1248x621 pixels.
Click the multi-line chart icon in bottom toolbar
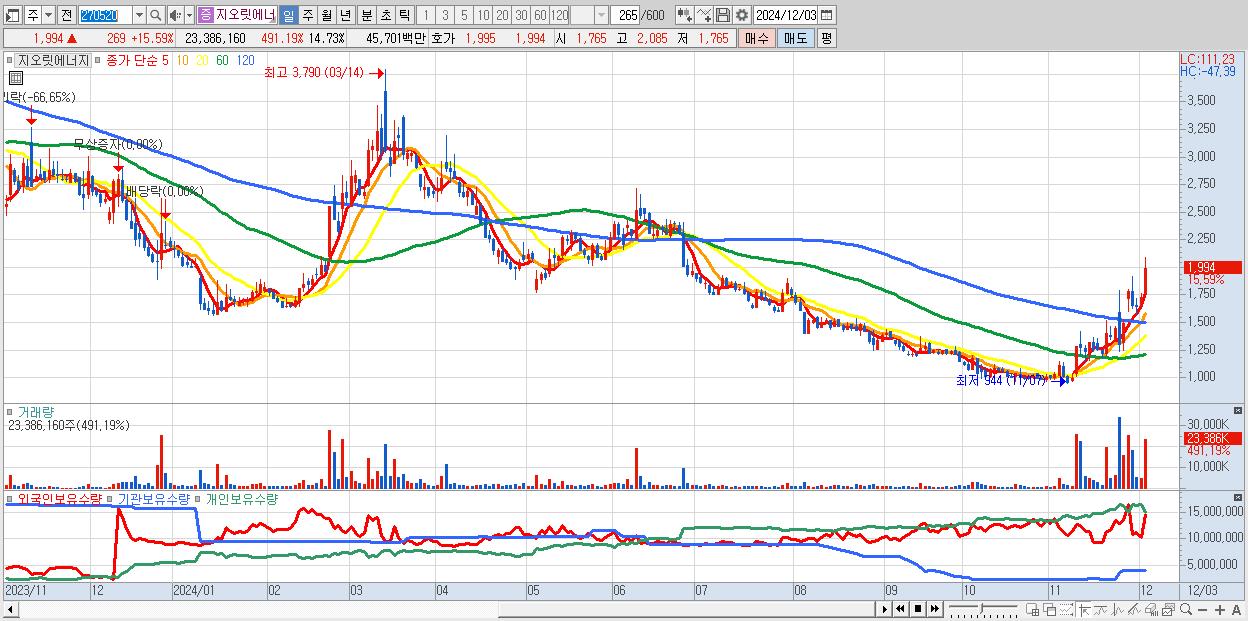tap(1118, 609)
